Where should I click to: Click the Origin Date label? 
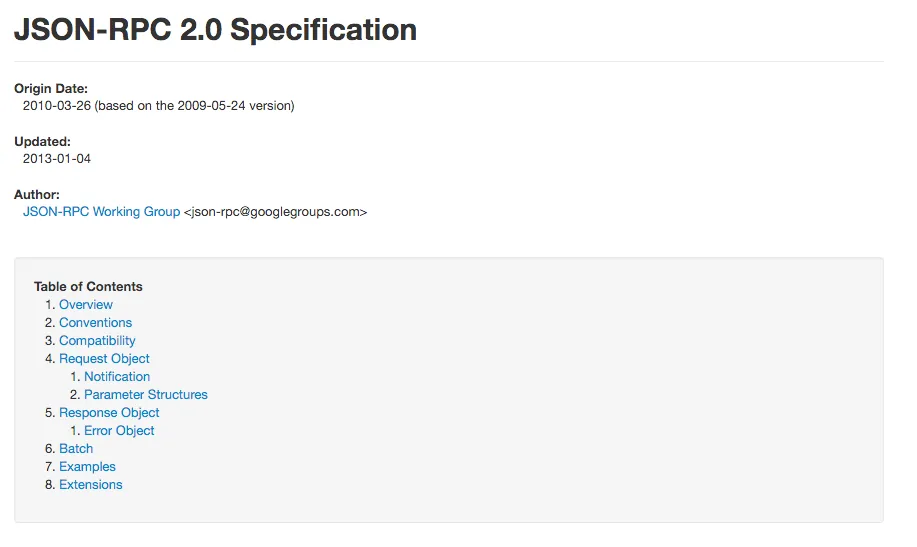pyautogui.click(x=51, y=89)
